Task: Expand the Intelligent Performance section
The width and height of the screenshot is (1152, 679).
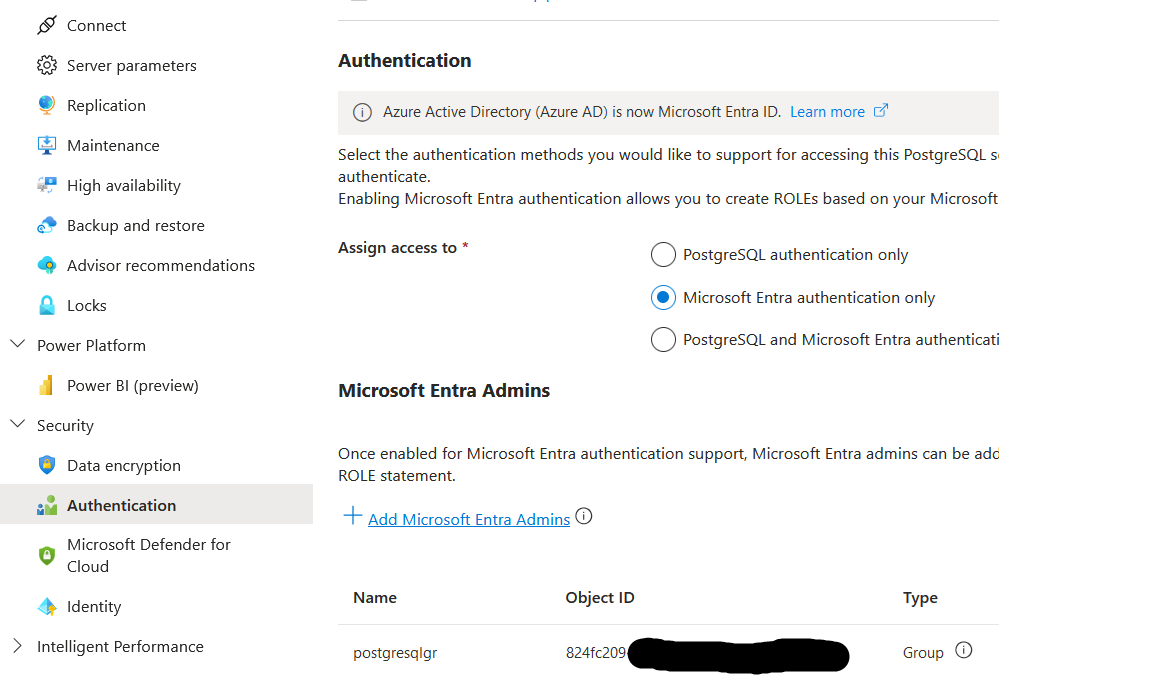Action: click(x=18, y=646)
